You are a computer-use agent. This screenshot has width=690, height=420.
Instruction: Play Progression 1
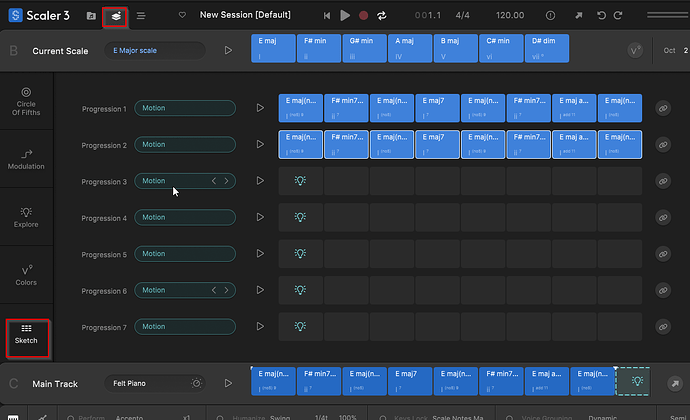tap(260, 108)
